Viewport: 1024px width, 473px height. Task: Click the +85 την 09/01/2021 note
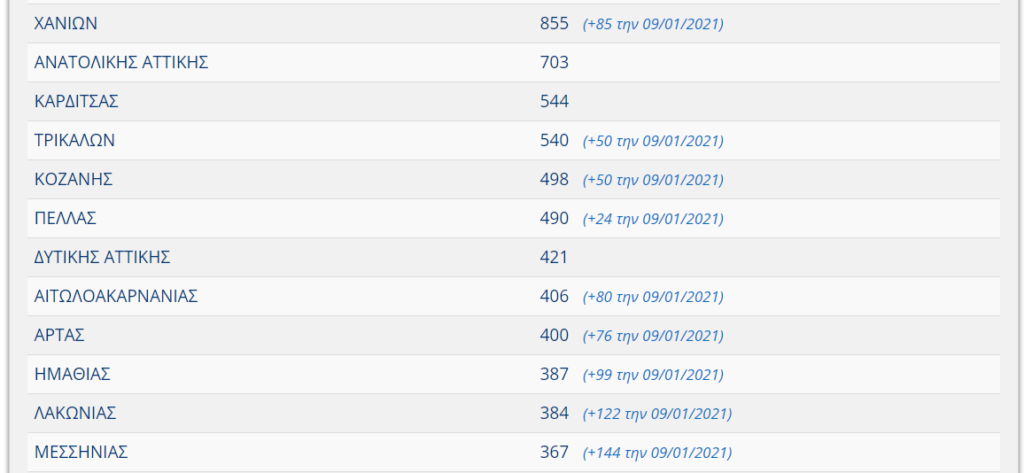(x=653, y=24)
